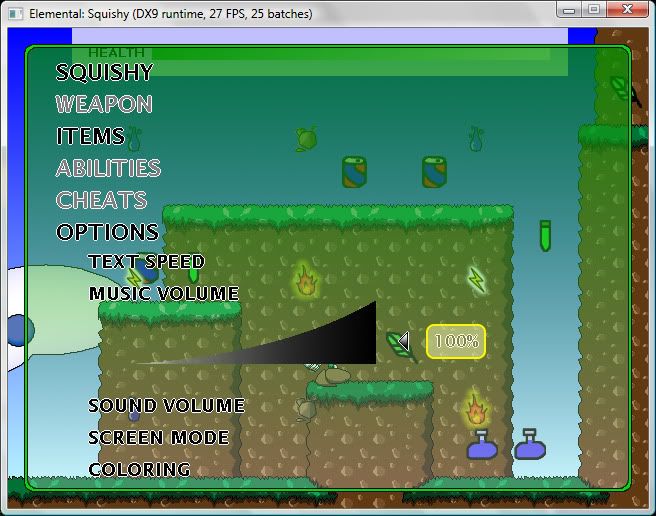Select the WEAPON menu entry
This screenshot has width=656, height=516.
pyautogui.click(x=104, y=104)
